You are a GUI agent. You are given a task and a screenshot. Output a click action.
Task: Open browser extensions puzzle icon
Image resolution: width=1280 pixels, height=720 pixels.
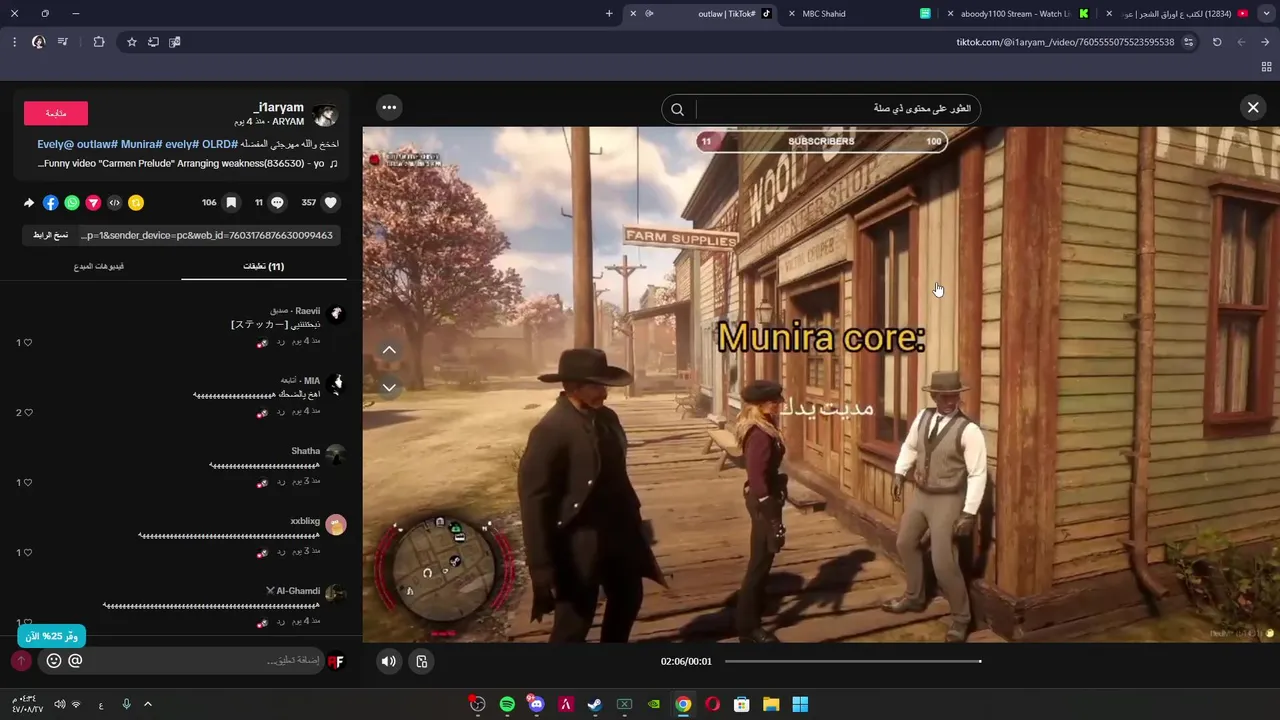click(98, 42)
